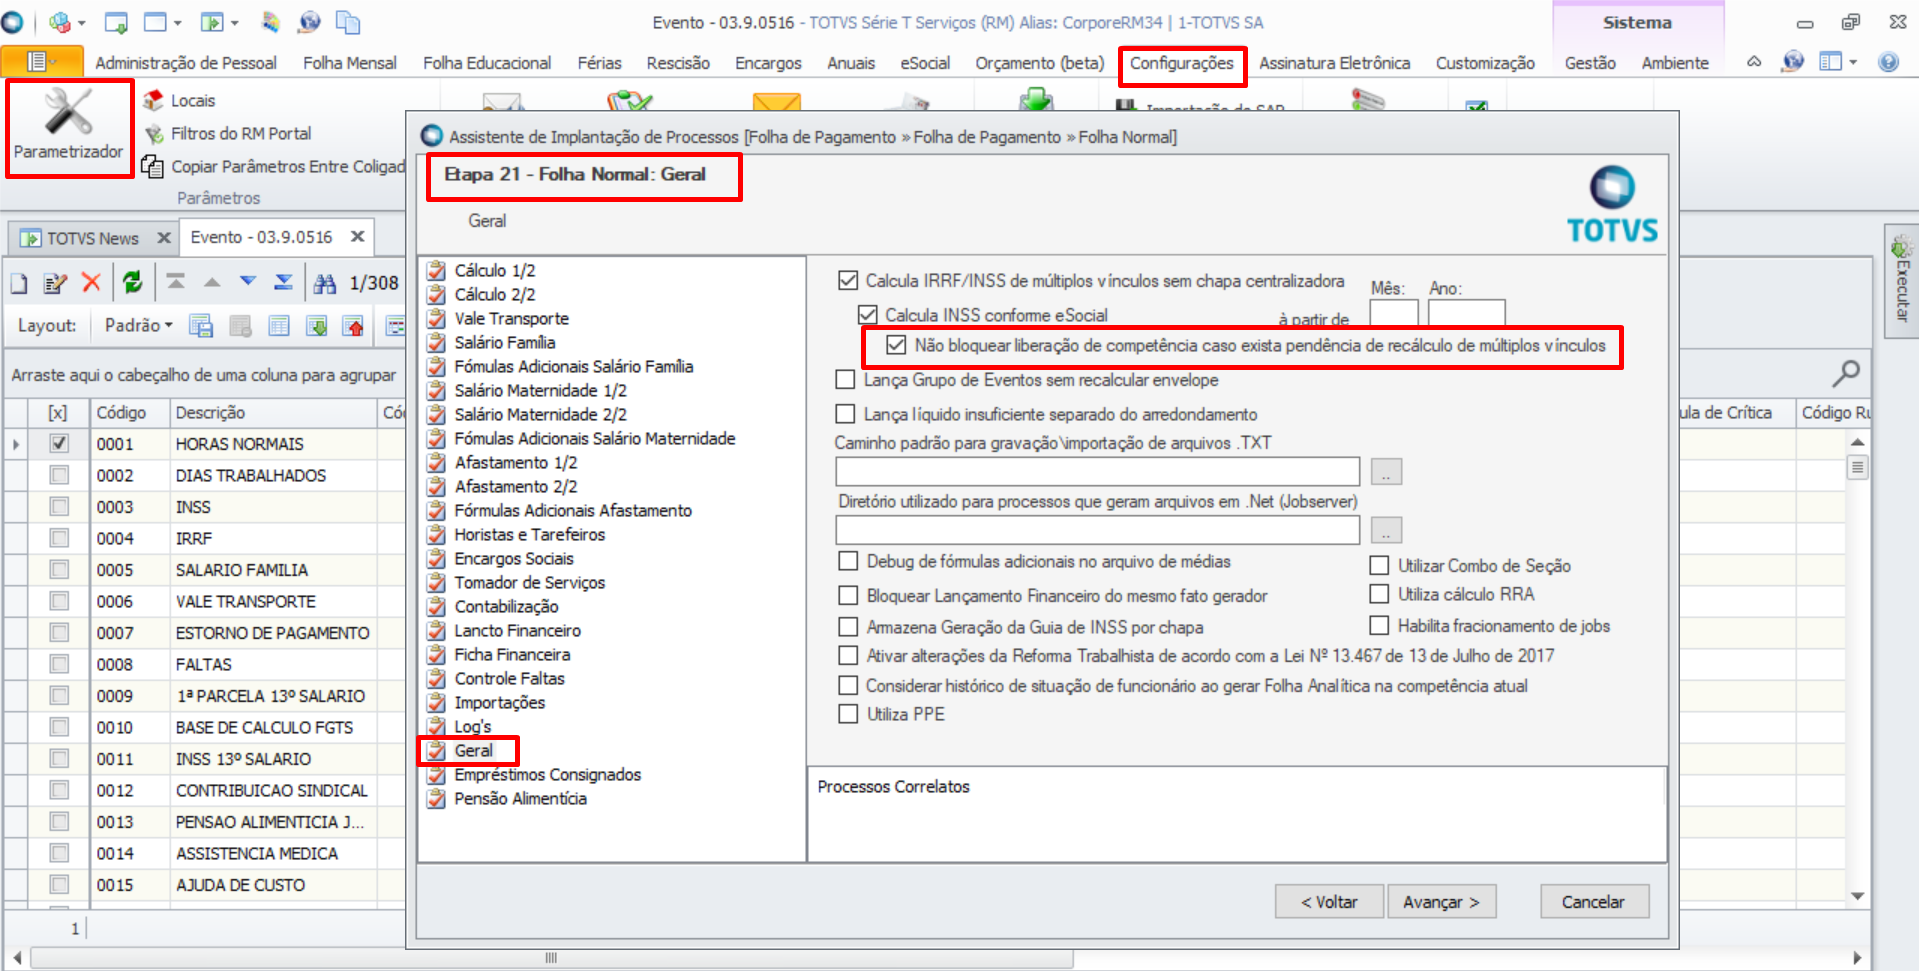Click the green refresh icon

(132, 283)
